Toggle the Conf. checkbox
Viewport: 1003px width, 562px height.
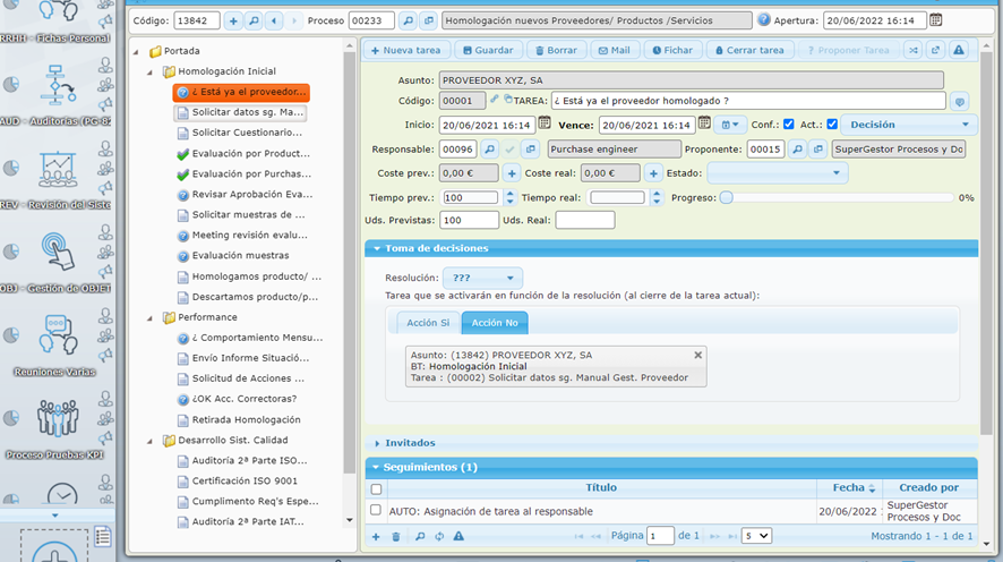789,124
